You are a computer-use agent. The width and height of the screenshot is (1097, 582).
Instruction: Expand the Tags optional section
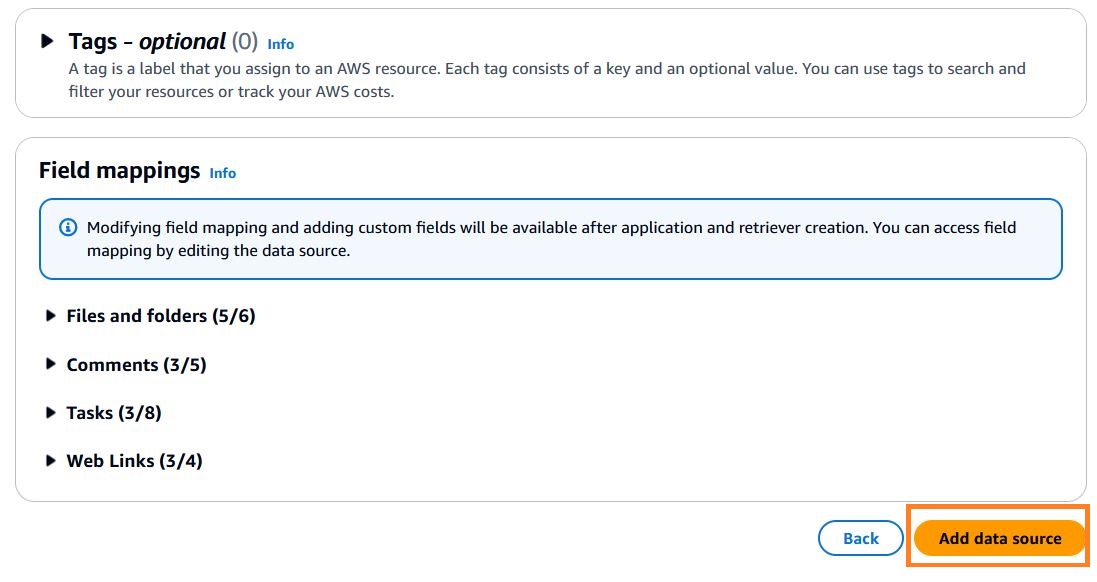[48, 41]
